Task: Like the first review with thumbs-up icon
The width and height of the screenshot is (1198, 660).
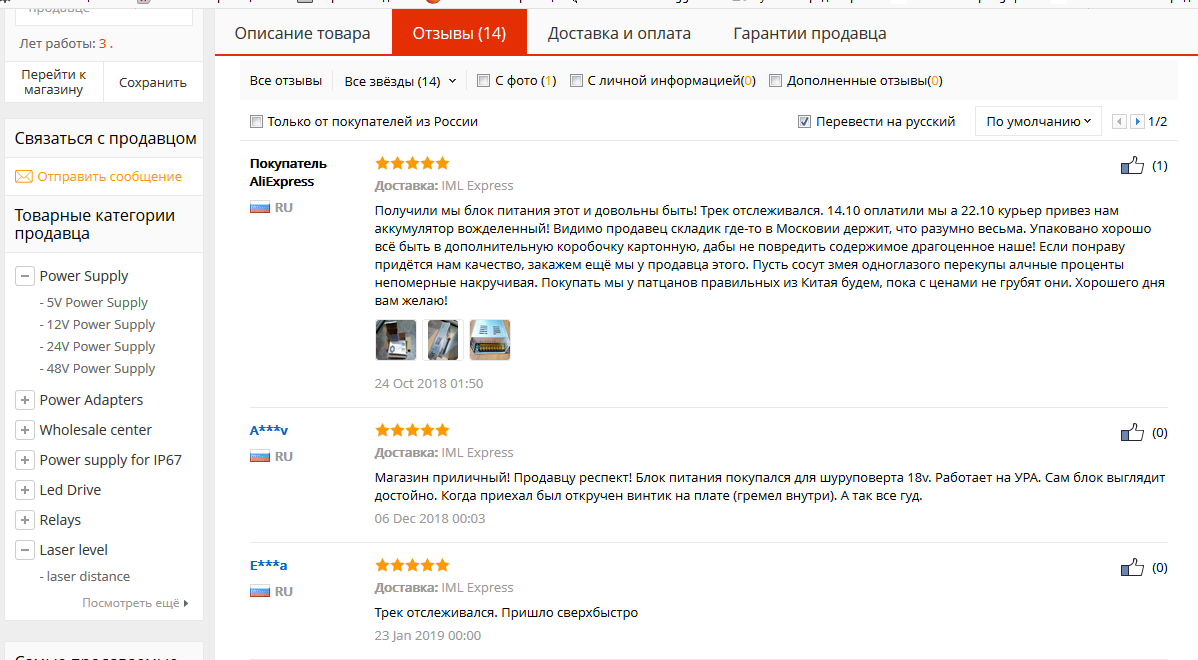Action: 1132,166
